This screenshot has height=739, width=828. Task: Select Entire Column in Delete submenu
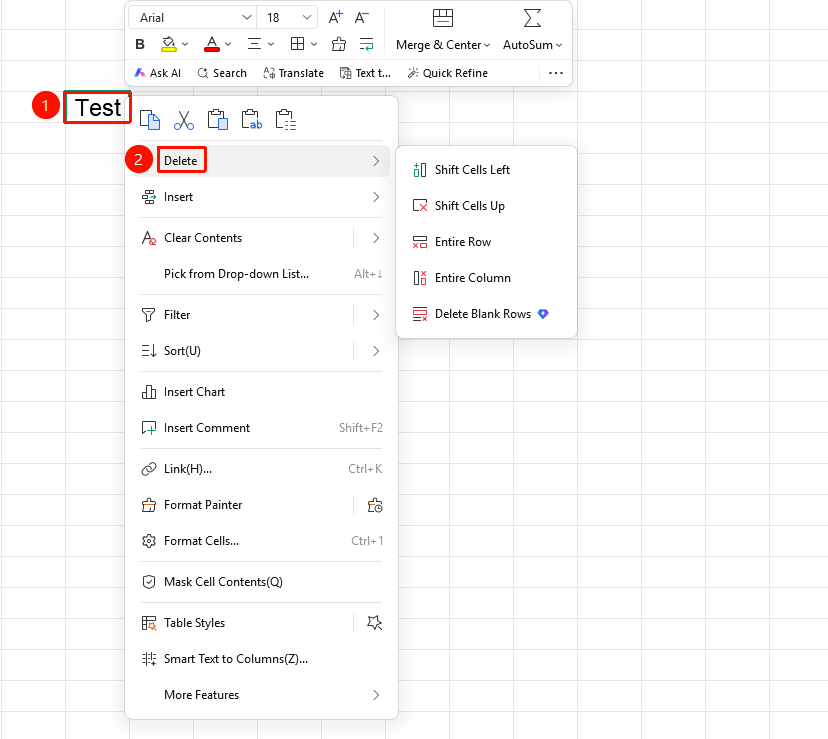[486, 278]
